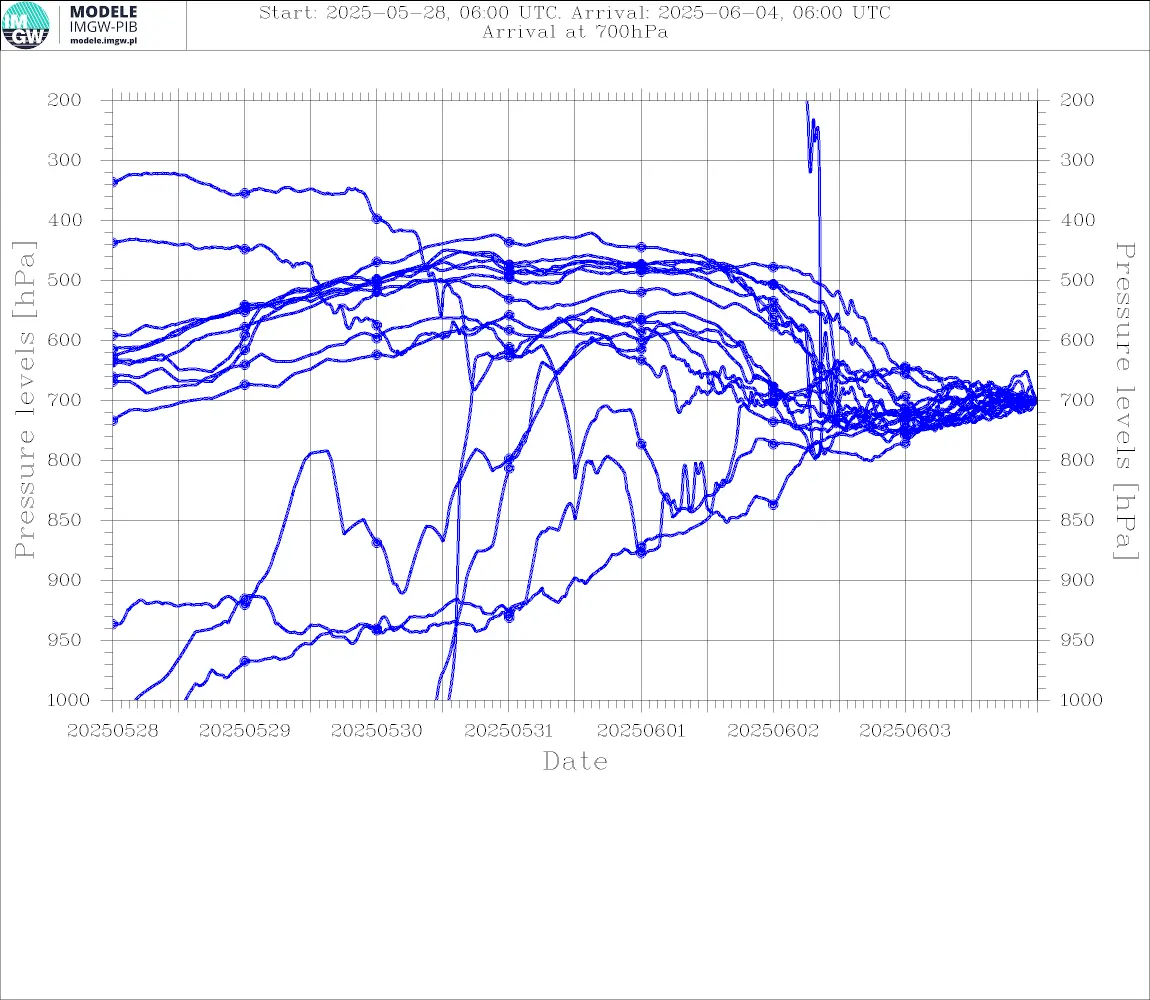This screenshot has height=1000, width=1150.
Task: Click right axis value 500
Action: (1077, 280)
